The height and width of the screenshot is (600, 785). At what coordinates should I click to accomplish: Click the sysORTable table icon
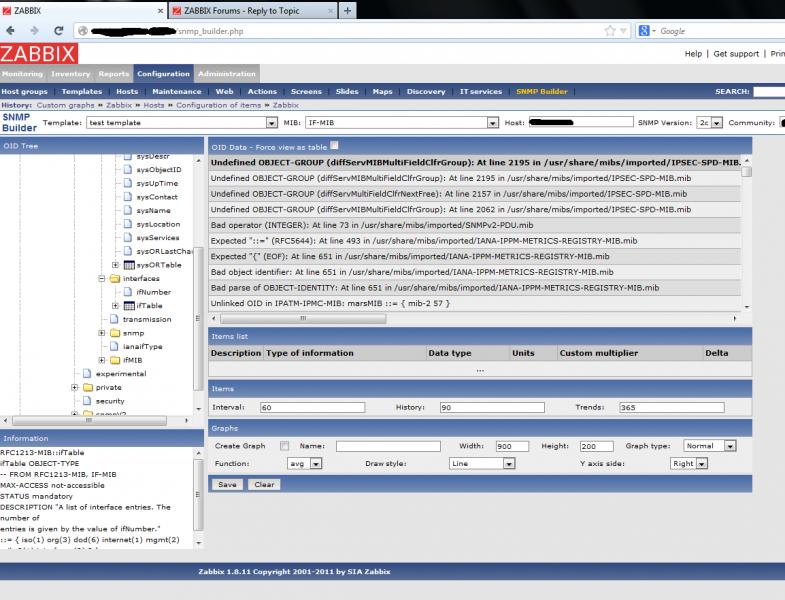point(129,265)
